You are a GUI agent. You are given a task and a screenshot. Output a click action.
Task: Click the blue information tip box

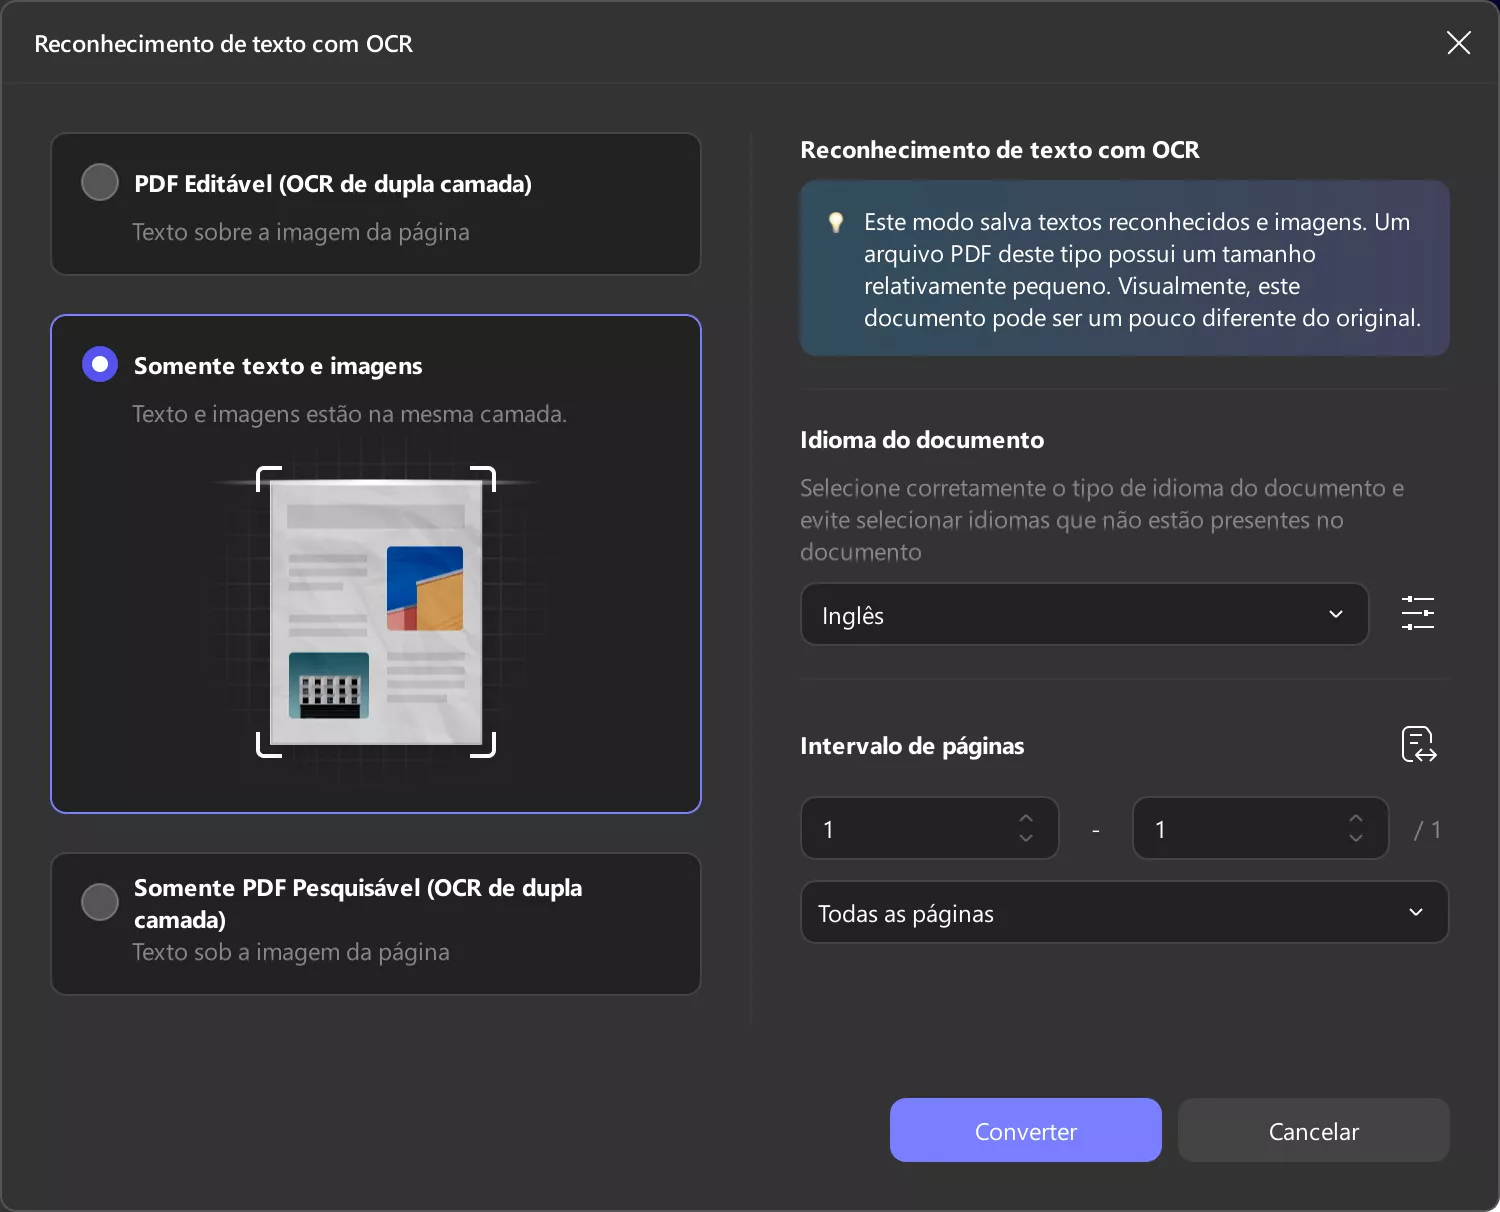(x=1124, y=268)
